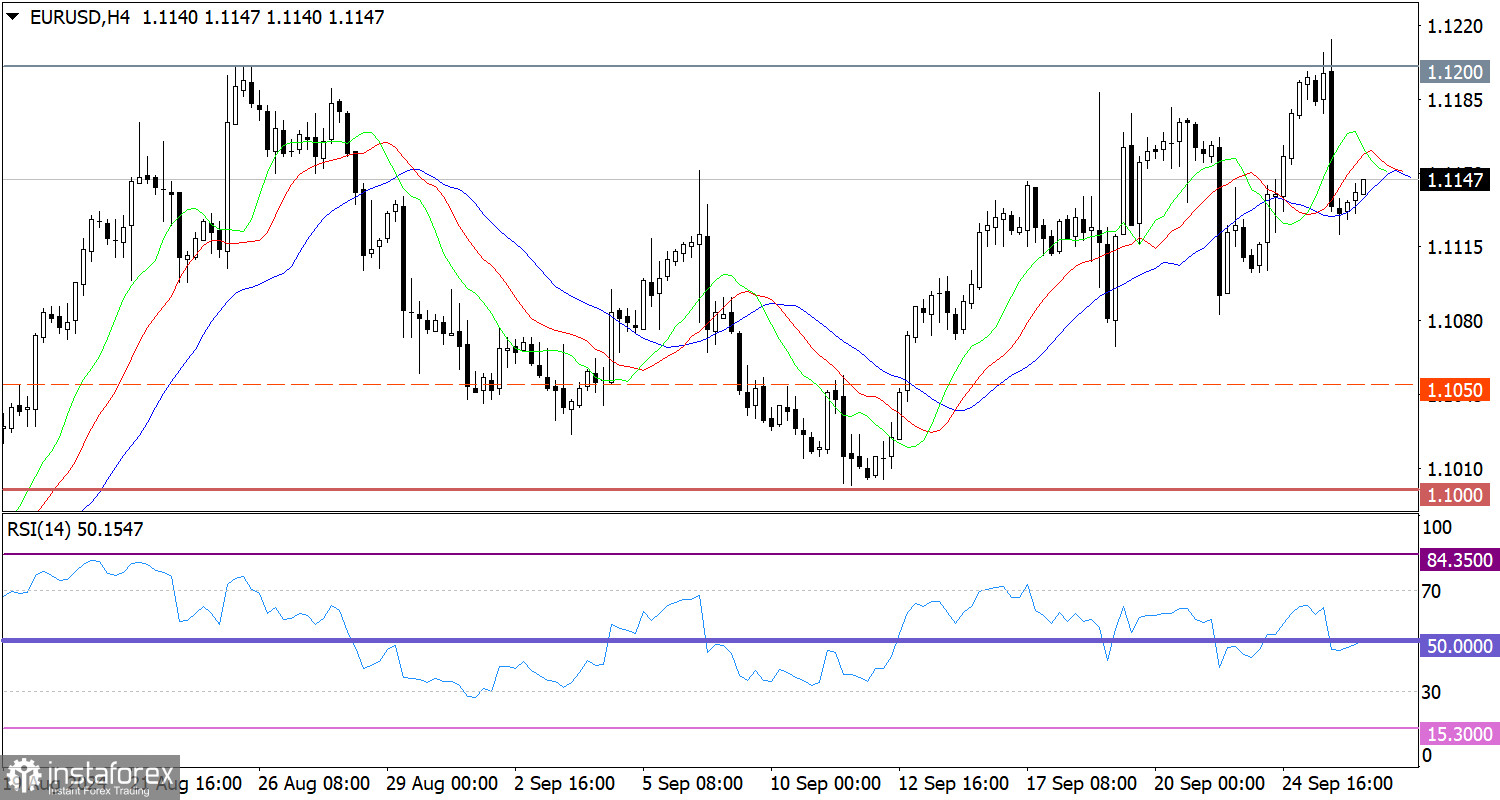Click the RSI scale value 100
The image size is (1500, 800).
tap(1438, 527)
